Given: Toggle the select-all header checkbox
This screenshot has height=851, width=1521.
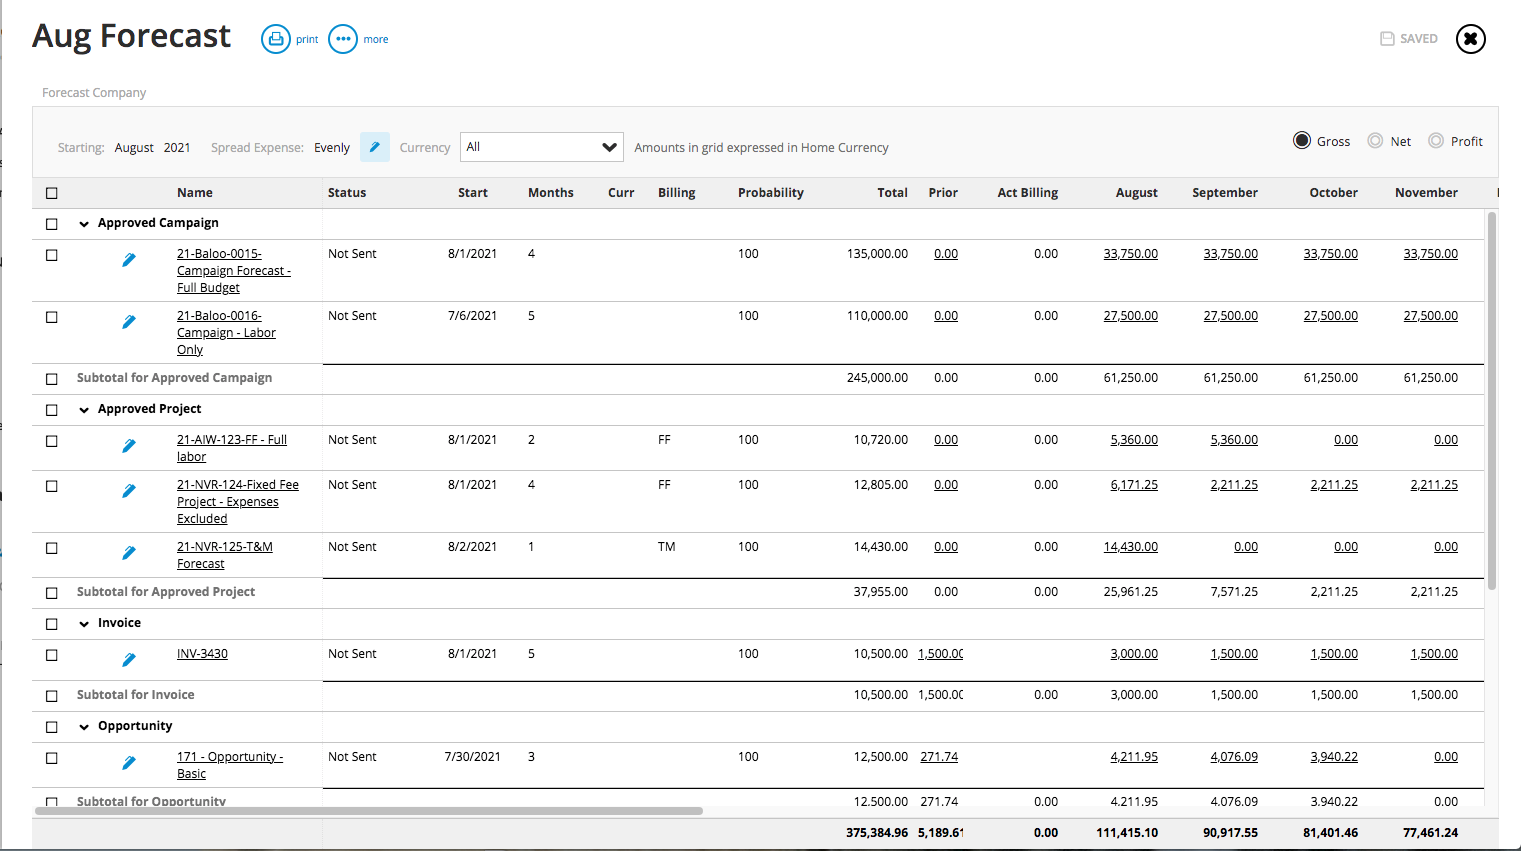Looking at the screenshot, I should coord(52,193).
